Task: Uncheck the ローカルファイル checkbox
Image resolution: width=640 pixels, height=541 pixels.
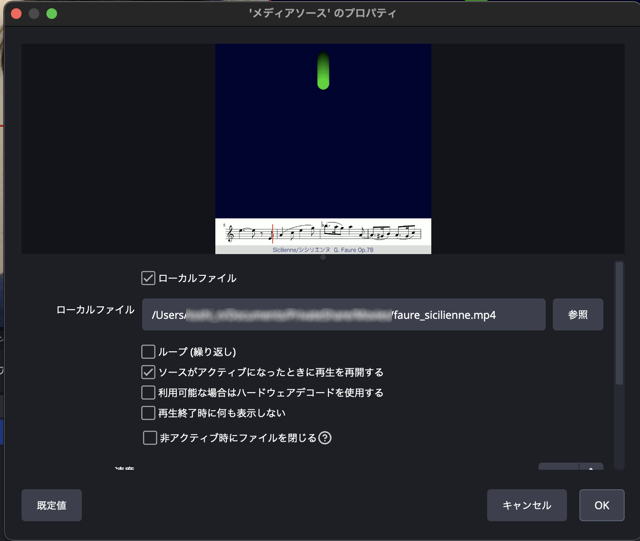Action: 149,278
